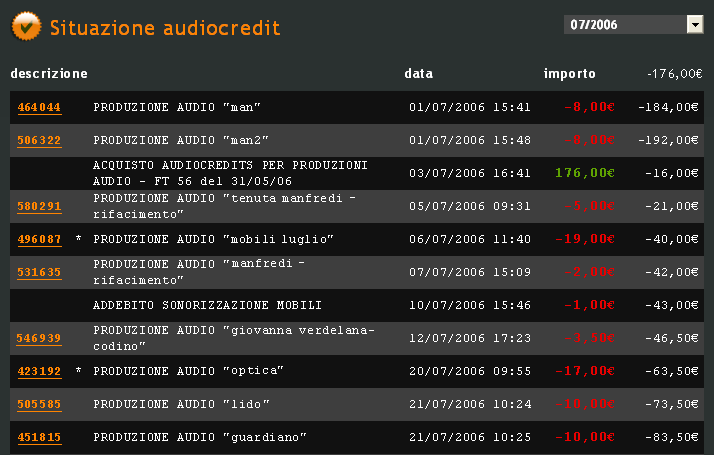The width and height of the screenshot is (714, 455).
Task: Open production link 506322
Action: 39,140
